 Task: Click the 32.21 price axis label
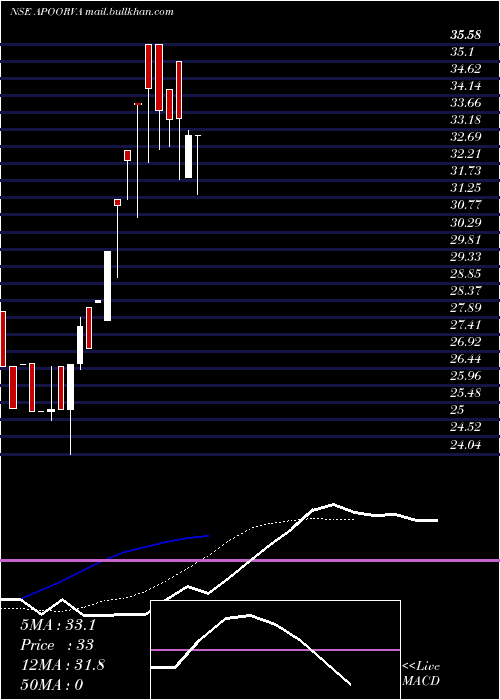click(466, 154)
